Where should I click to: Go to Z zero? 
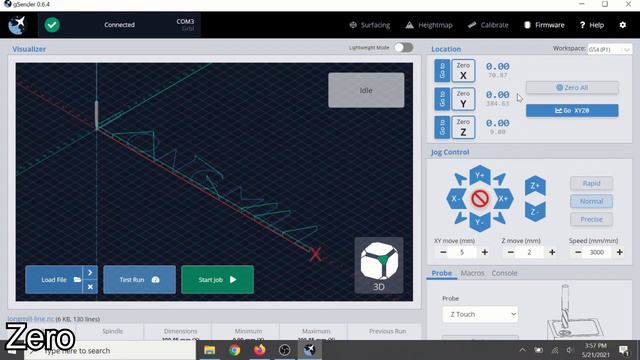click(x=442, y=127)
